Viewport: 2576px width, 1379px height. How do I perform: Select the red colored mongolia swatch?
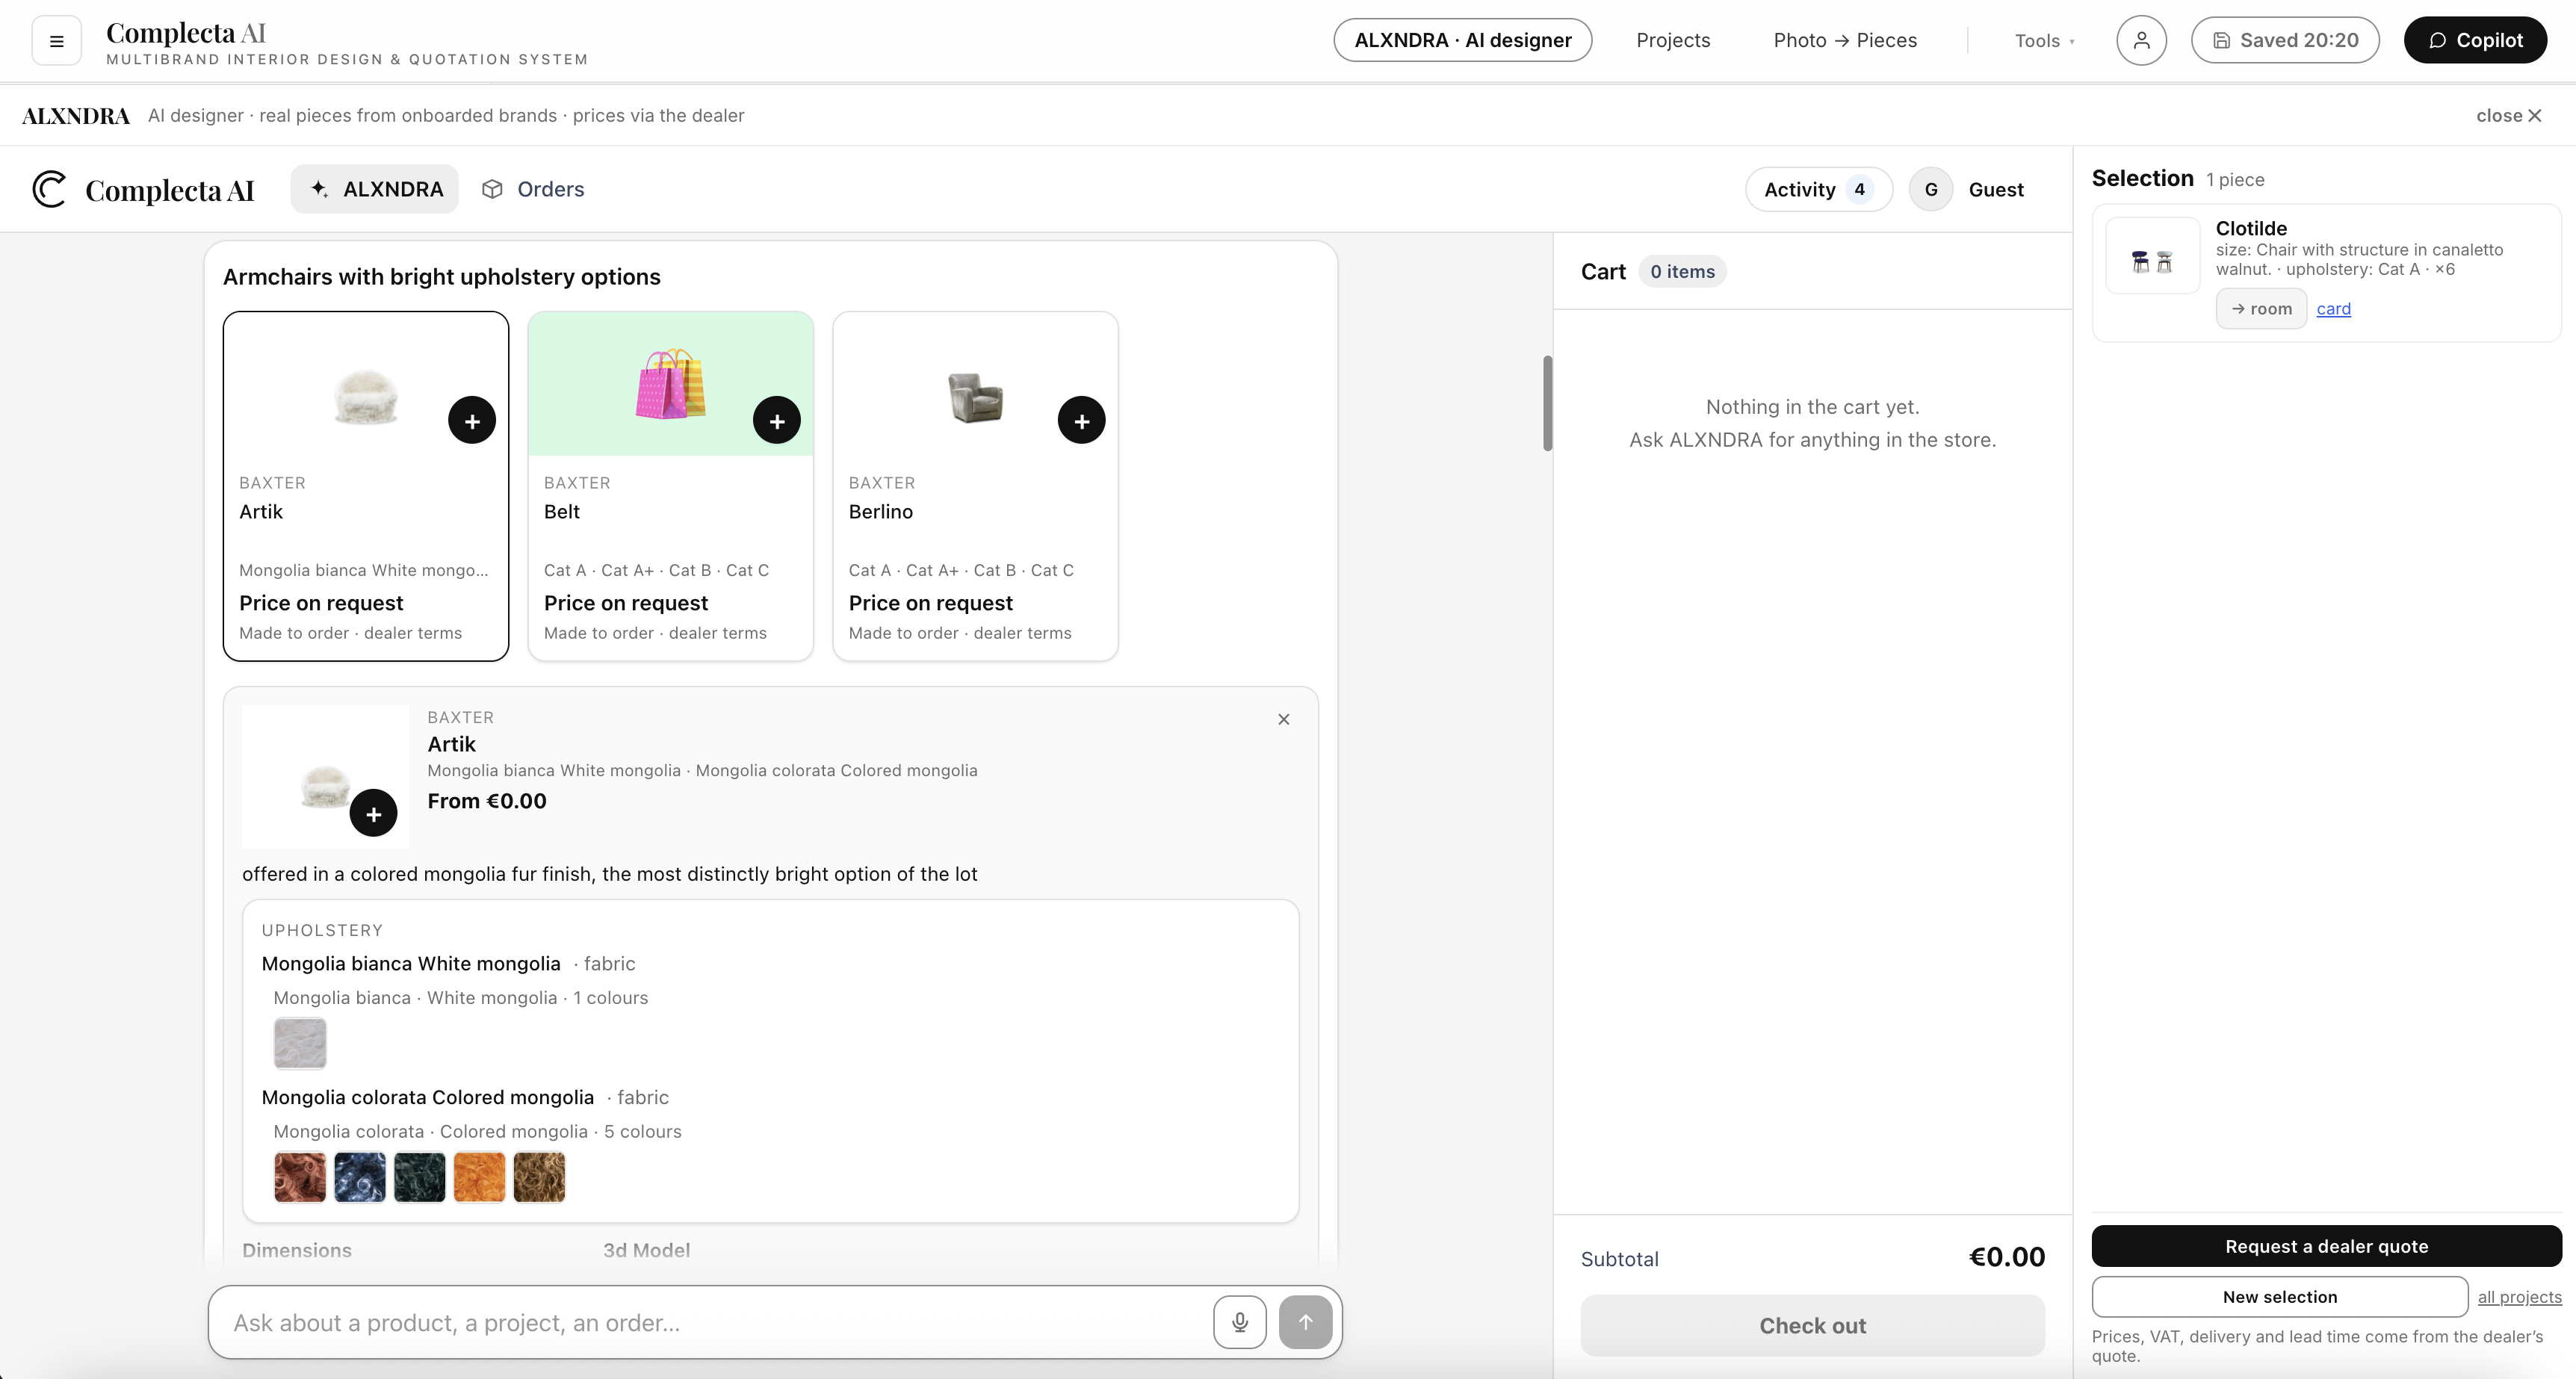coord(300,1177)
